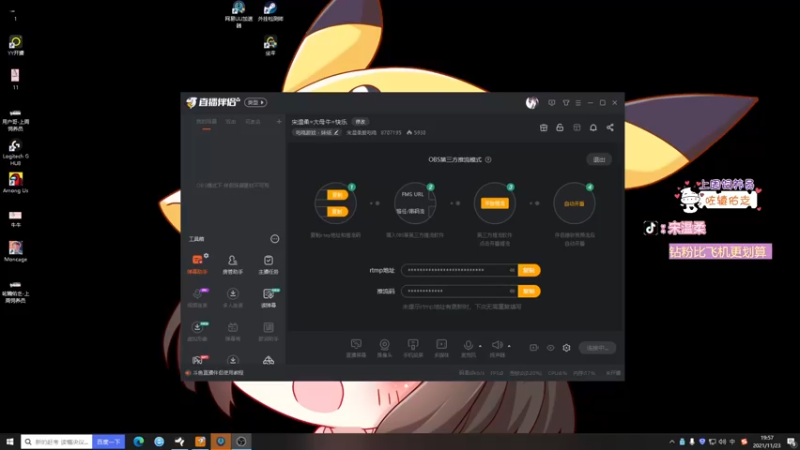Open the gift box icon in header

[x=544, y=128]
